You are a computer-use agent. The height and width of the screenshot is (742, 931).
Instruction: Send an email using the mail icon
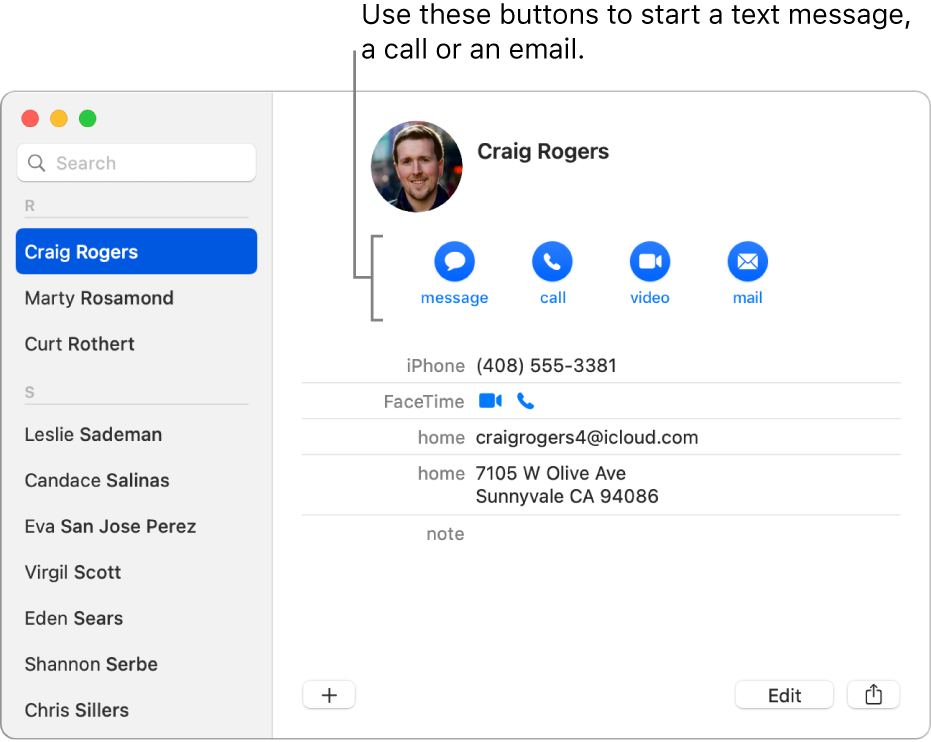tap(747, 262)
